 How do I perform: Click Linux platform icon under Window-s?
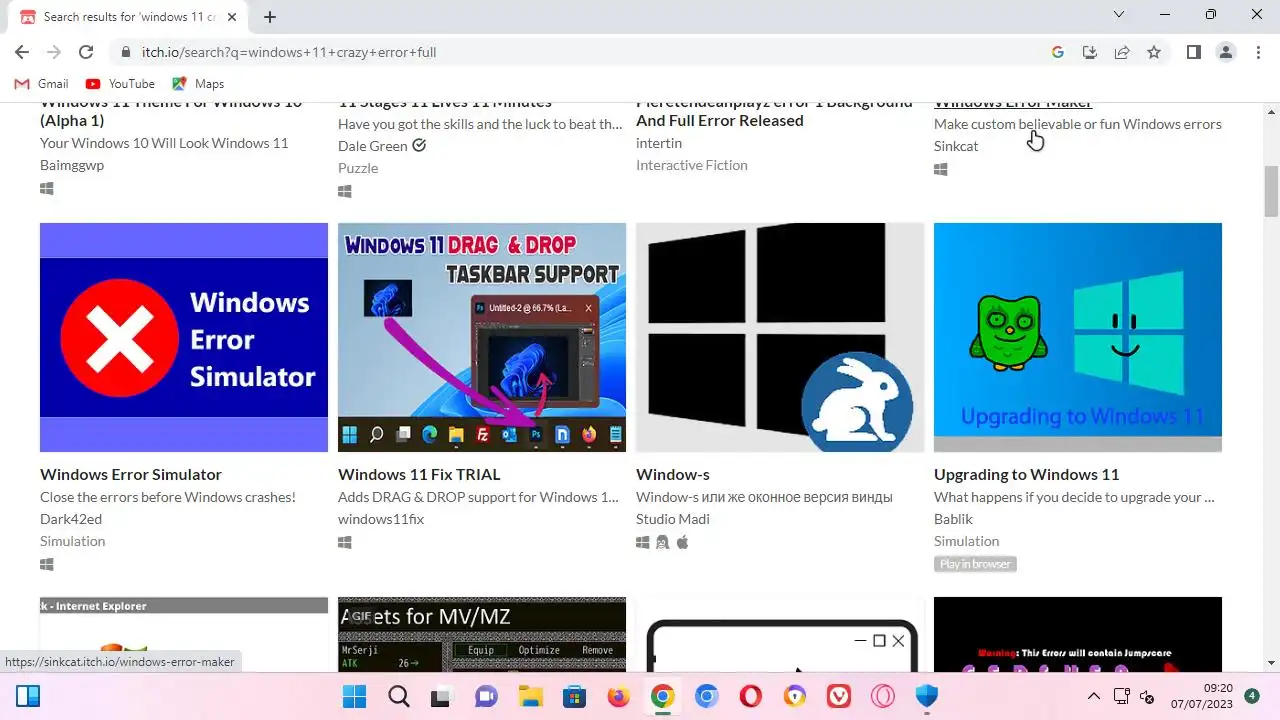point(662,542)
